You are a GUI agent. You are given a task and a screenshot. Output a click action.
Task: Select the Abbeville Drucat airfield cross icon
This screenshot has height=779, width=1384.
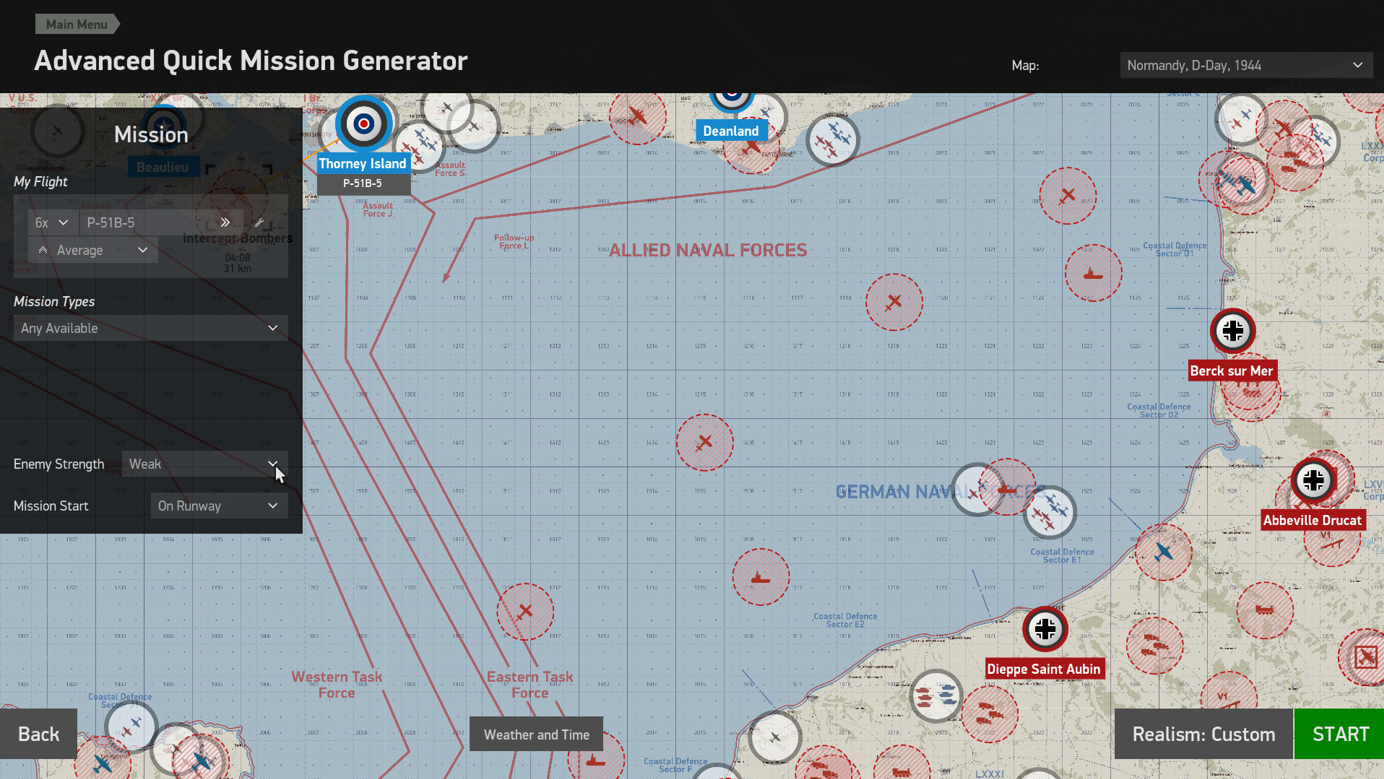[x=1313, y=480]
